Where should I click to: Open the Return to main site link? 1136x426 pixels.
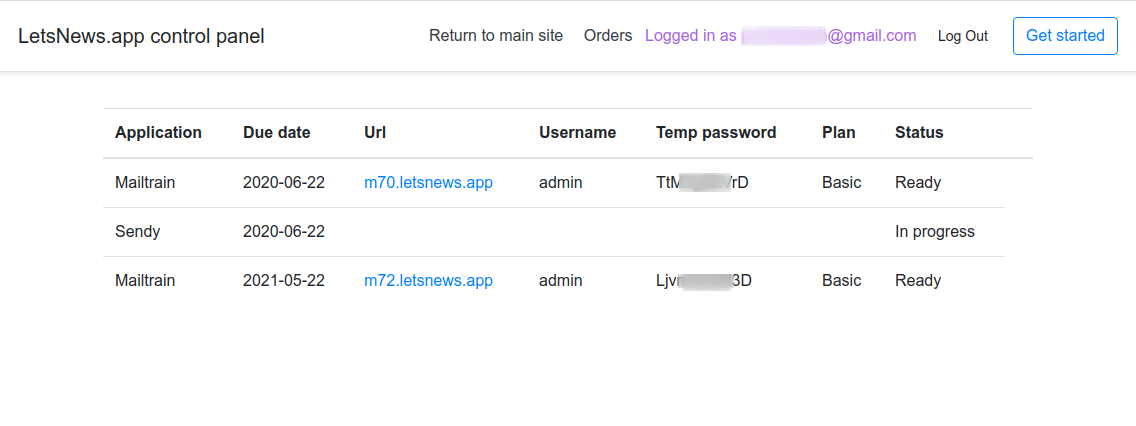point(496,36)
